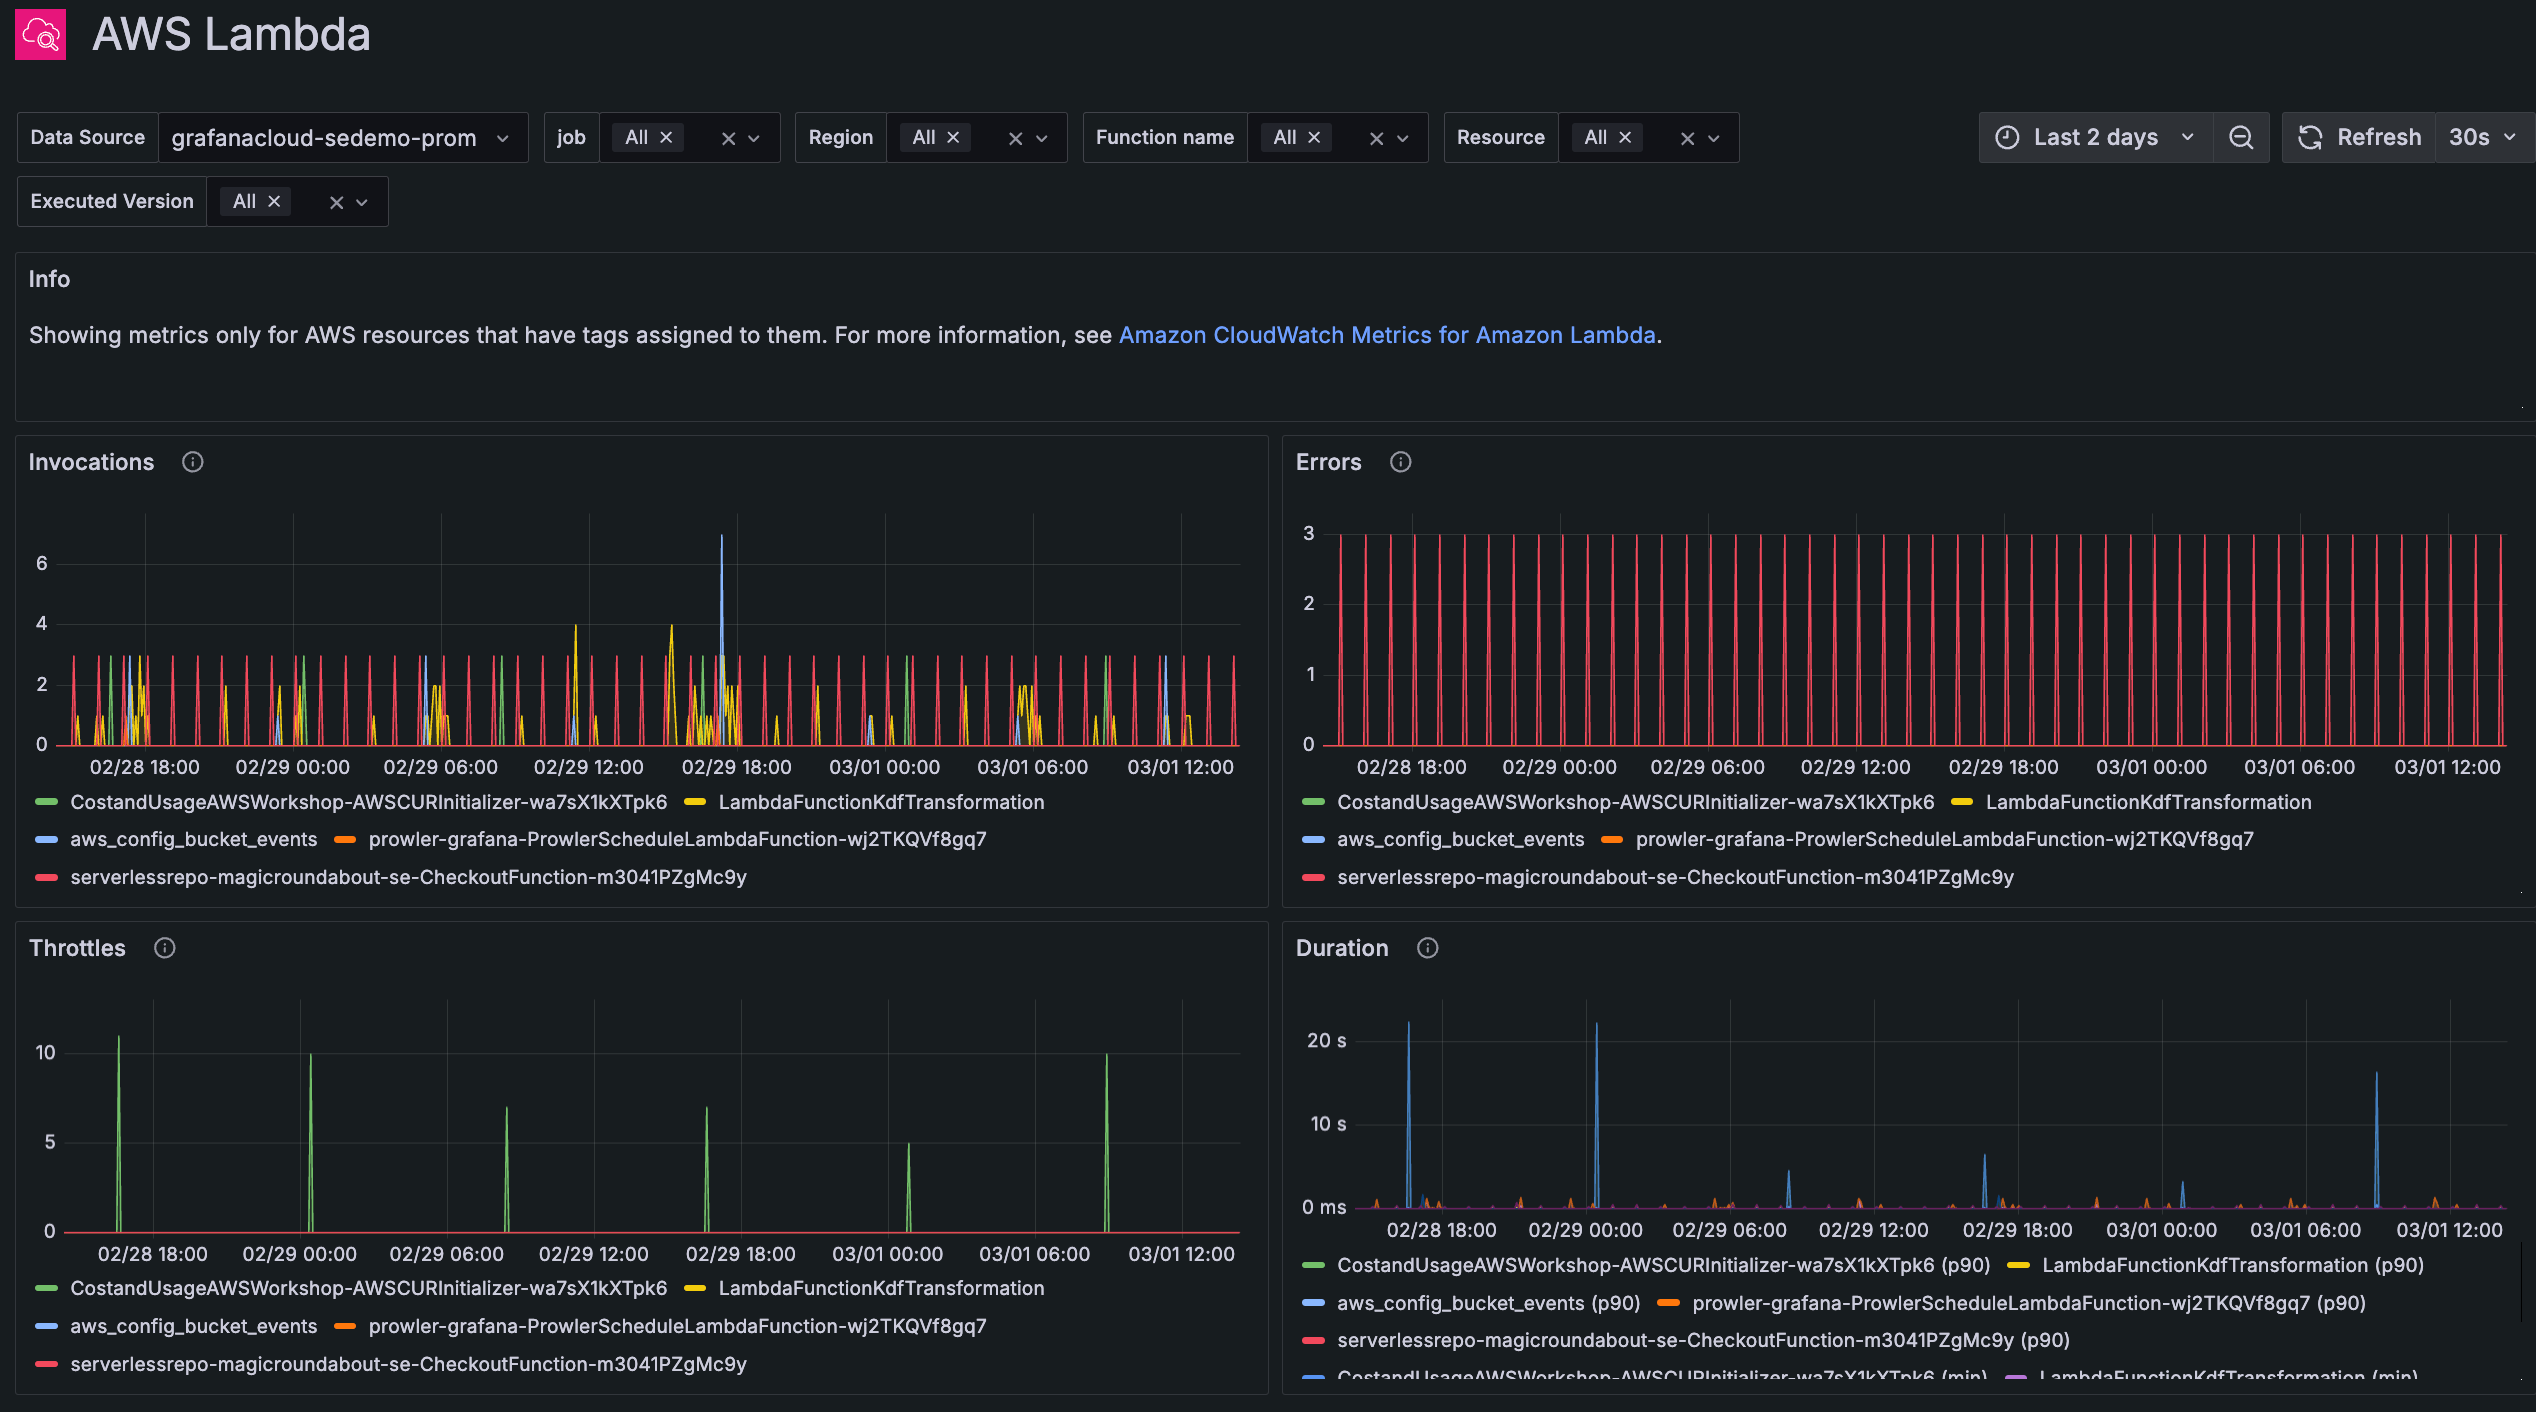2536x1412 pixels.
Task: Click the clock icon in the time range picker
Action: tap(2010, 137)
